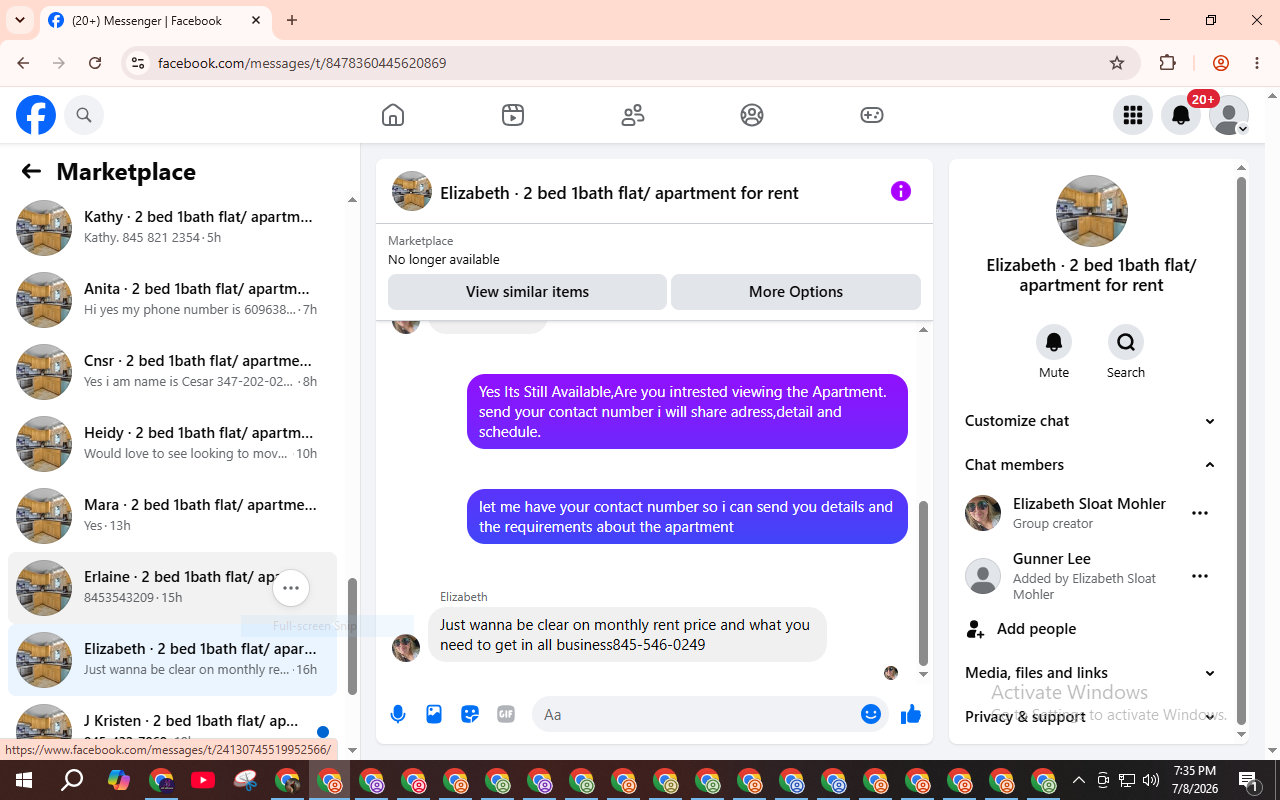
Task: Open the Reels video icon
Action: (x=513, y=115)
